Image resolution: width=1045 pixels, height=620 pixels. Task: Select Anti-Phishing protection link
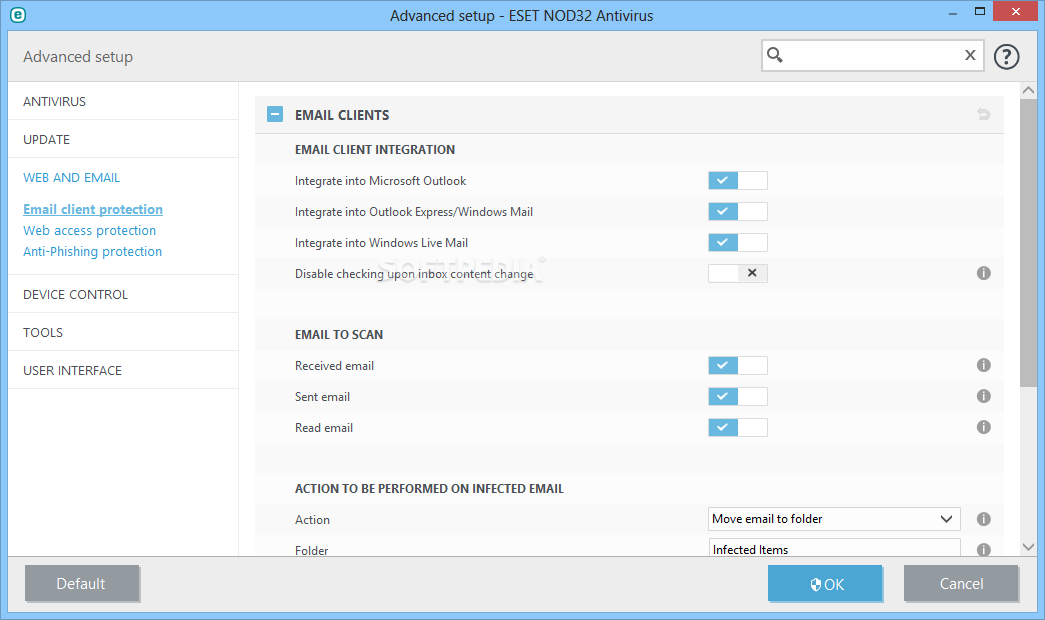click(x=93, y=251)
